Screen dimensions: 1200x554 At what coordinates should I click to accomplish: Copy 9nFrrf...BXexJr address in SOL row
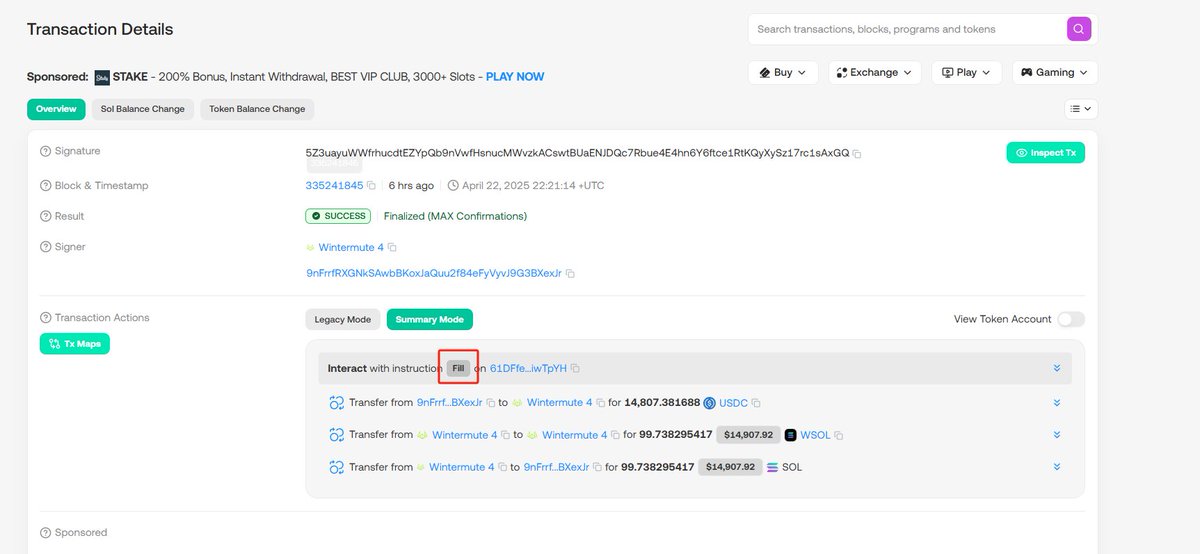coord(598,467)
